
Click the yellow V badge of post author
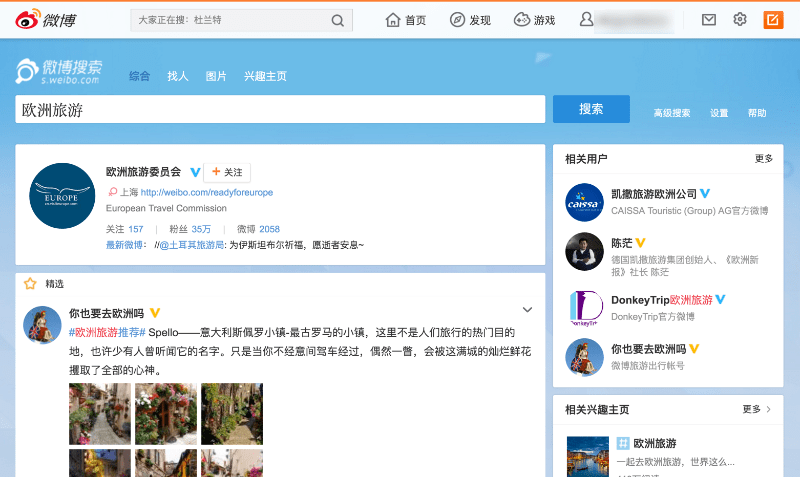(155, 313)
